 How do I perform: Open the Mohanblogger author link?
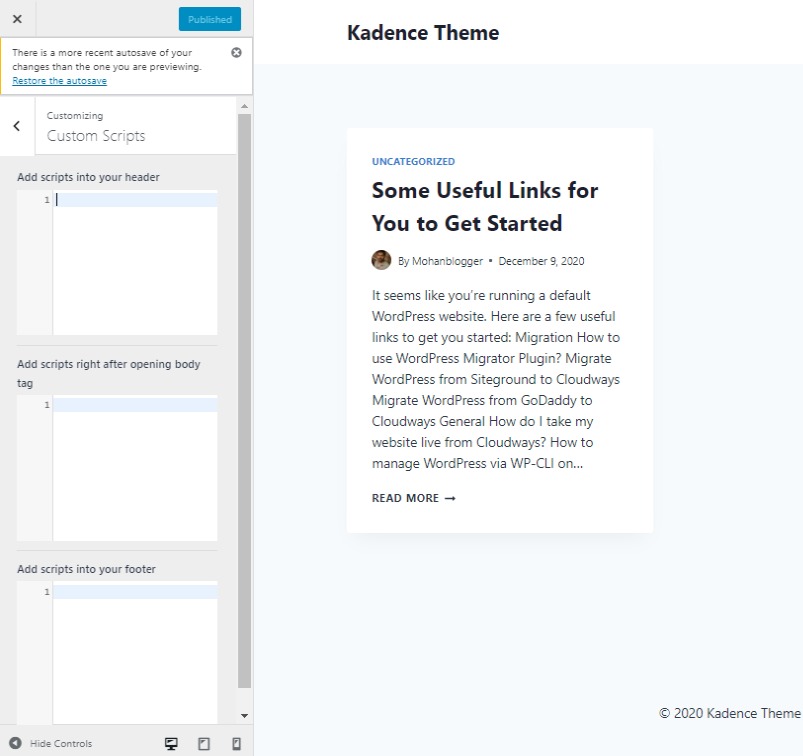point(447,261)
